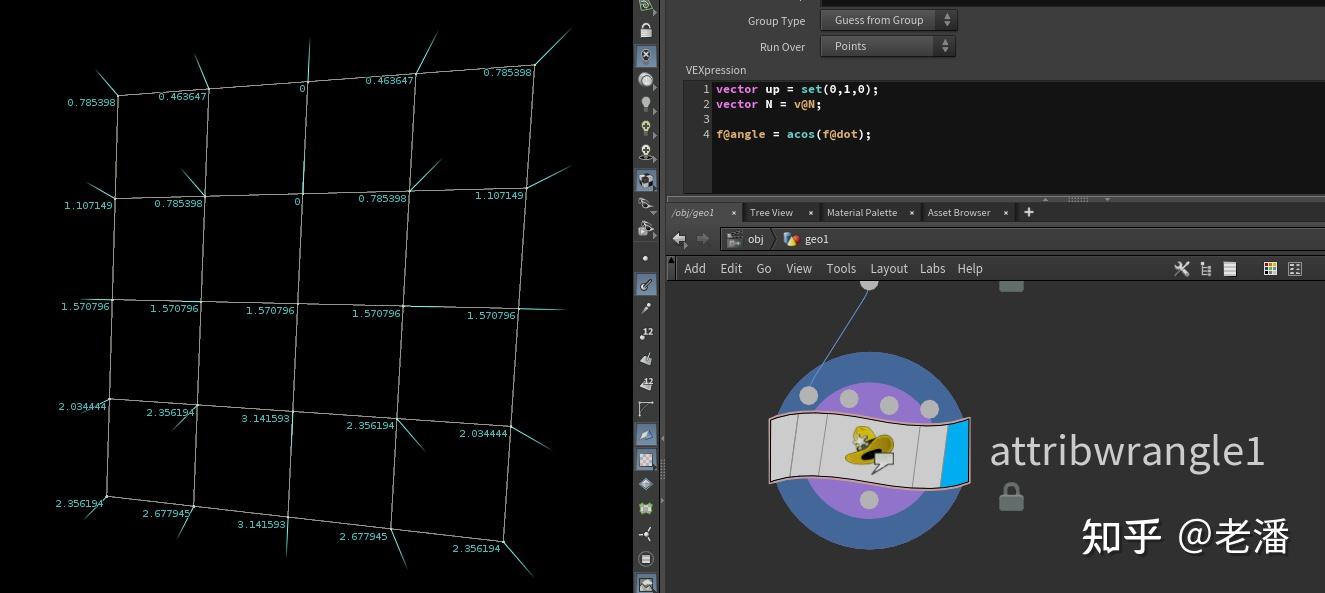Open the Labs menu
Viewport: 1325px width, 593px height.
tap(933, 269)
